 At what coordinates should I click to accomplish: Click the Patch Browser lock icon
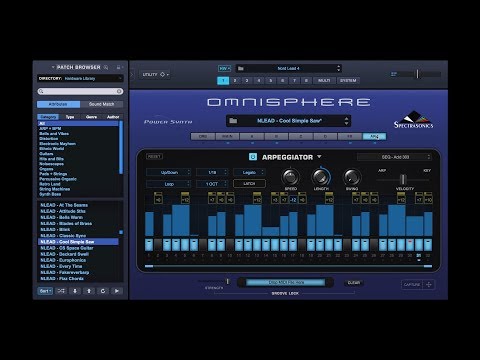coord(118,67)
